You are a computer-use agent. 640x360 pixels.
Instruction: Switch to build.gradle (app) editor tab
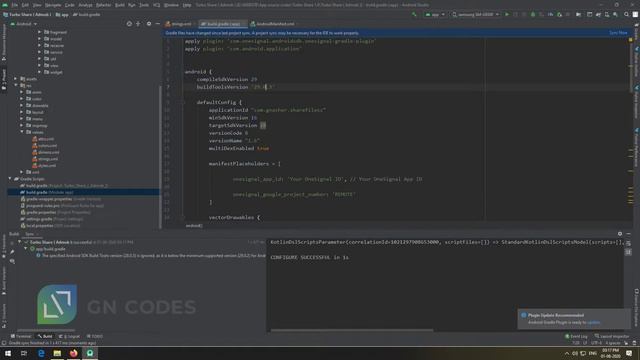(223, 24)
